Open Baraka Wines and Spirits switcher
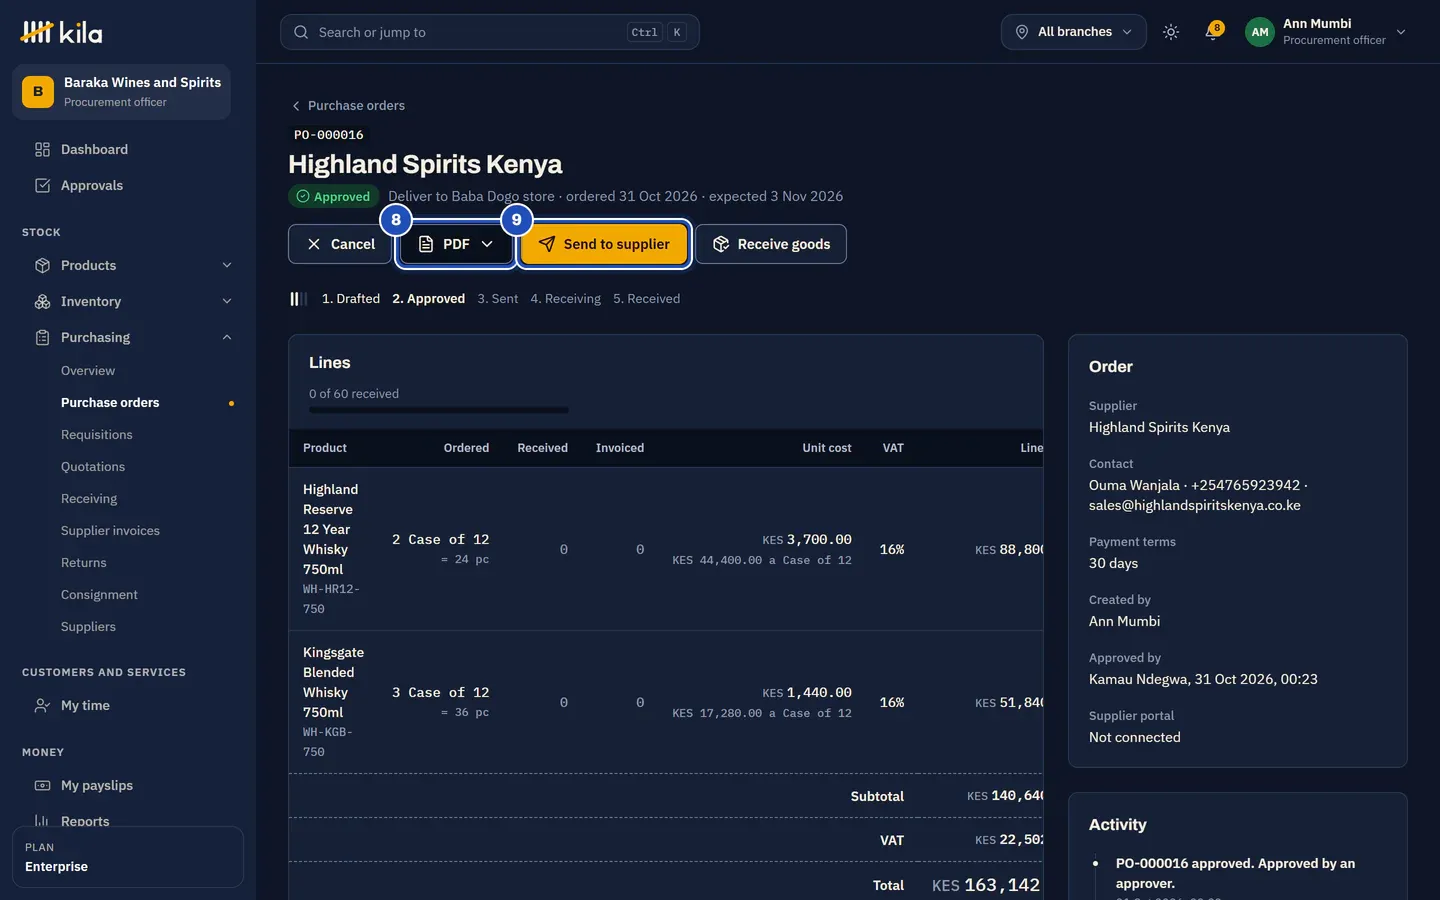Screen dimensions: 1440x900 point(121,92)
